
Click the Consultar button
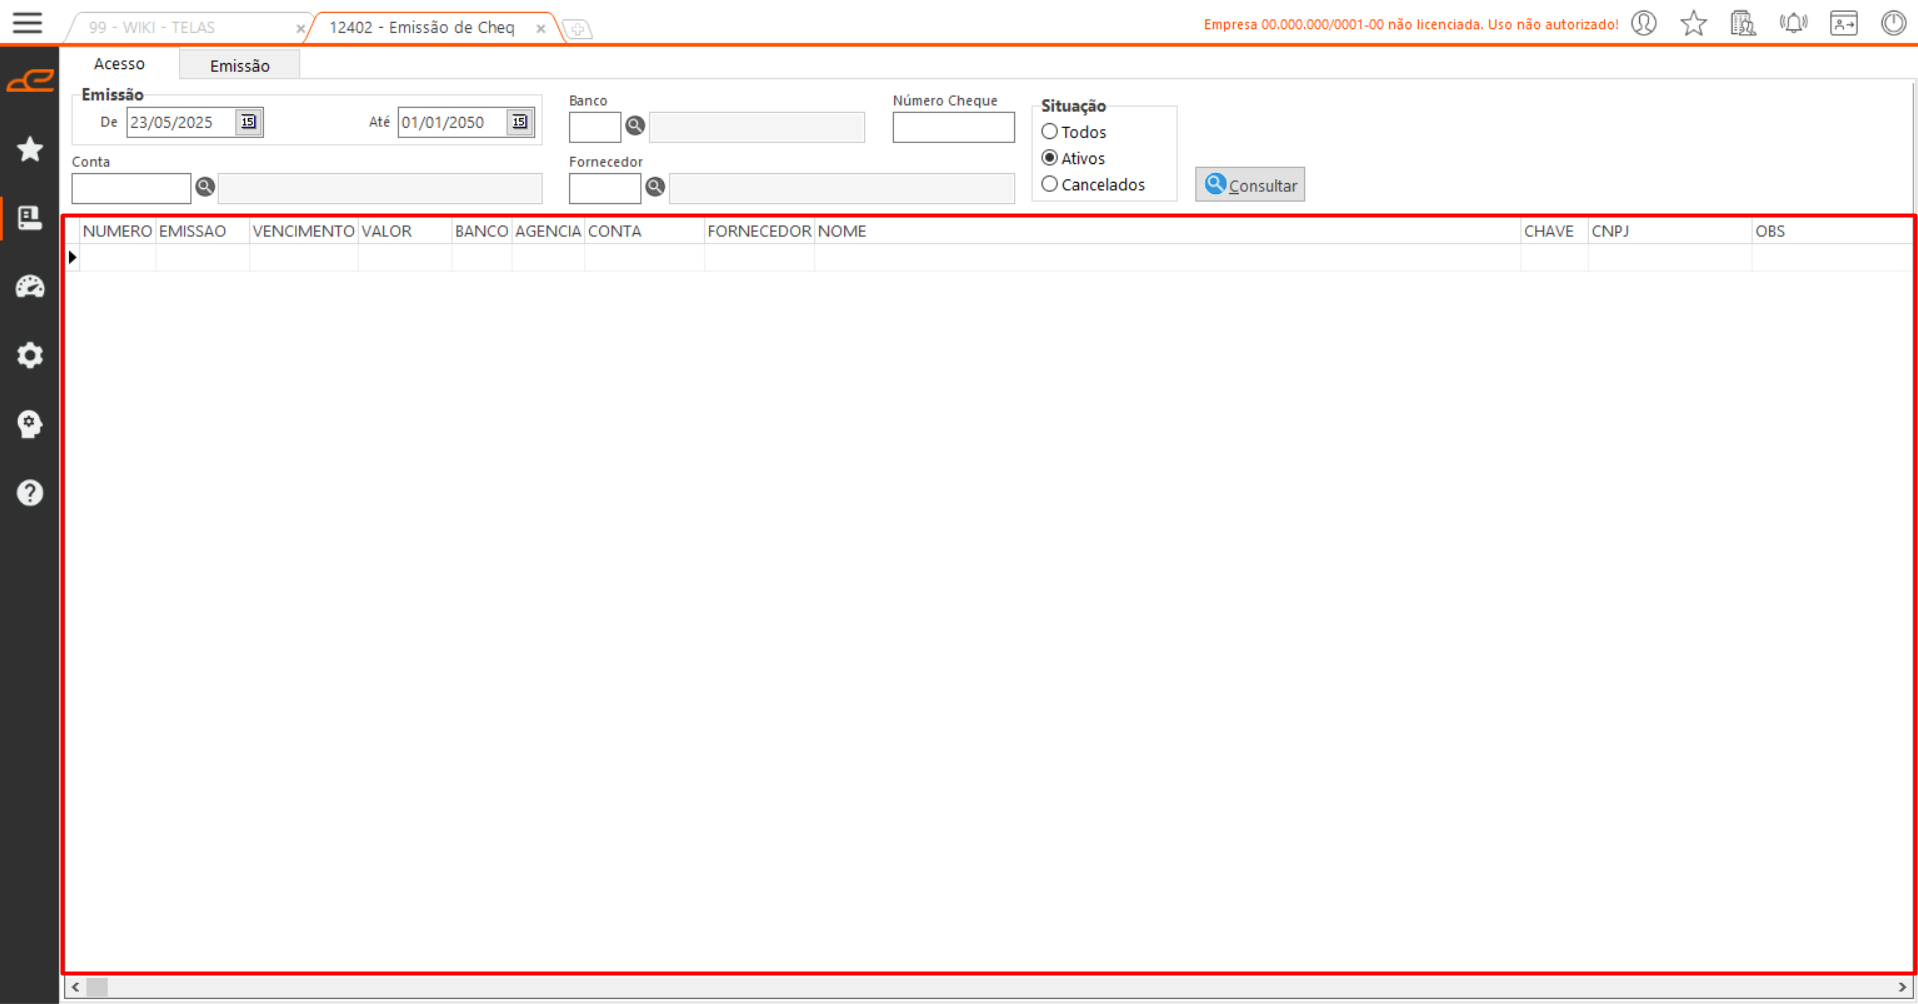tap(1249, 185)
